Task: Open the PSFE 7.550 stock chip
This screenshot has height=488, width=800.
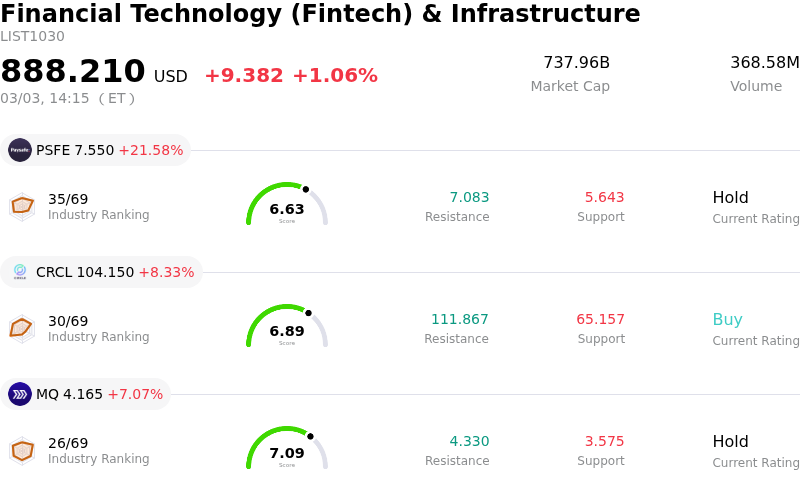Action: point(96,150)
